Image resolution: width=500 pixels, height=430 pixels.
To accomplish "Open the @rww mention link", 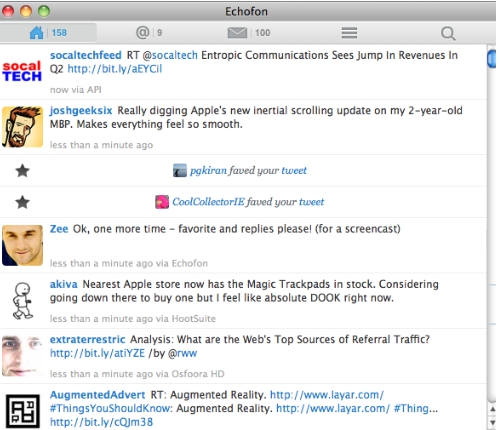I will [x=182, y=353].
